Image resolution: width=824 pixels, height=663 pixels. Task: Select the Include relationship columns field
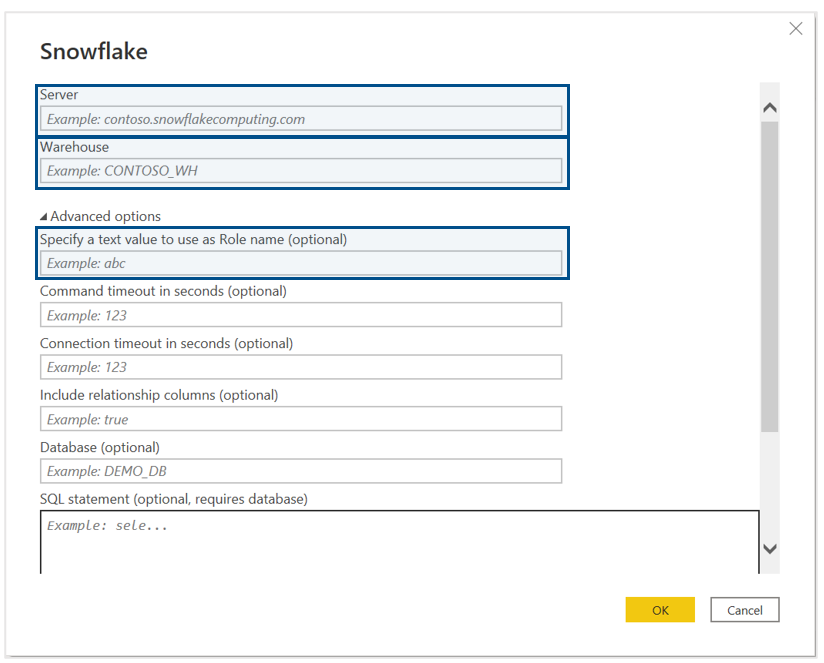301,419
